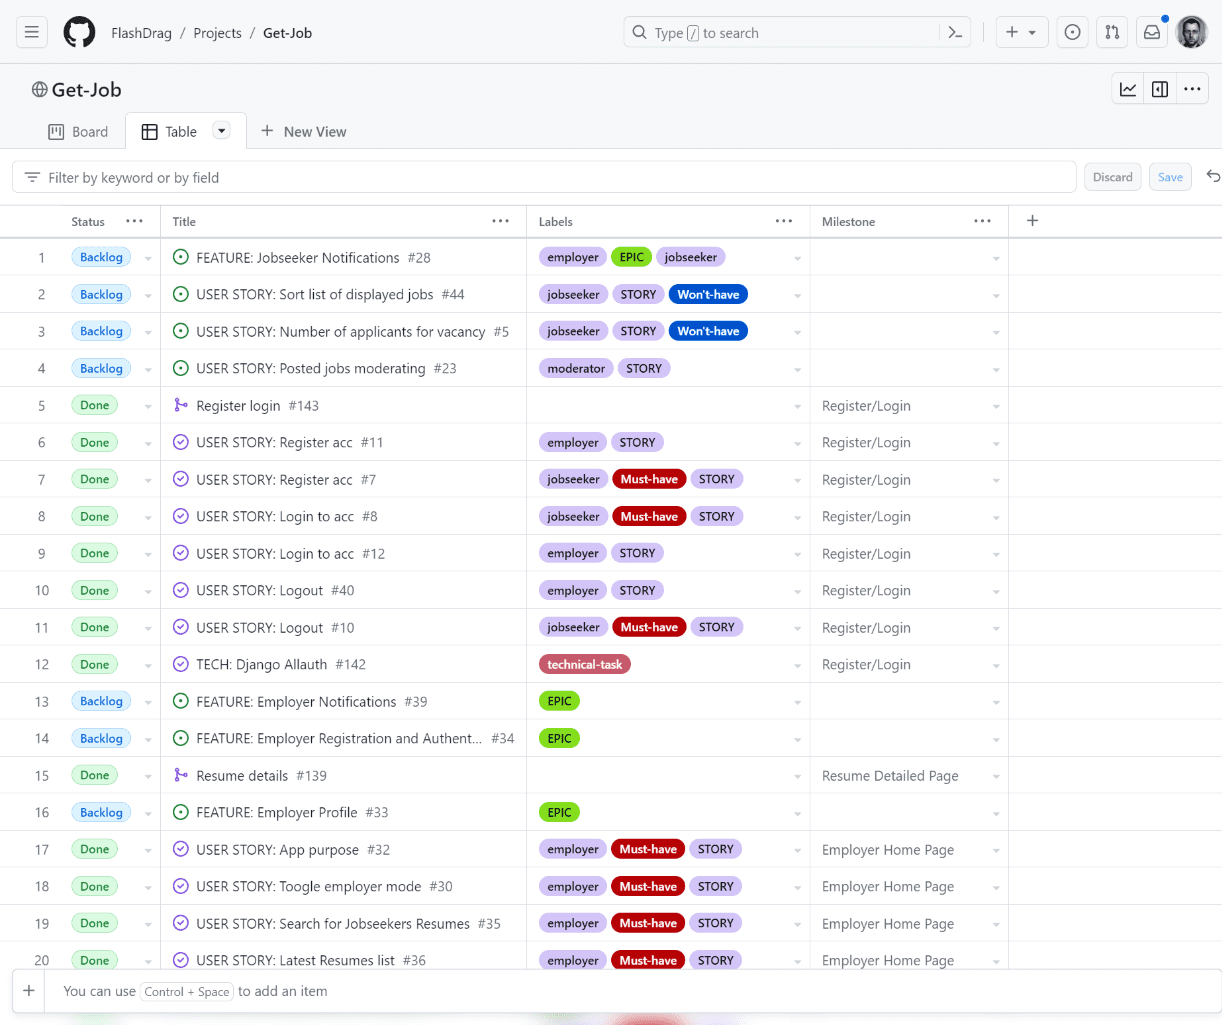Select the Table view tab
The image size is (1222, 1025).
(170, 131)
